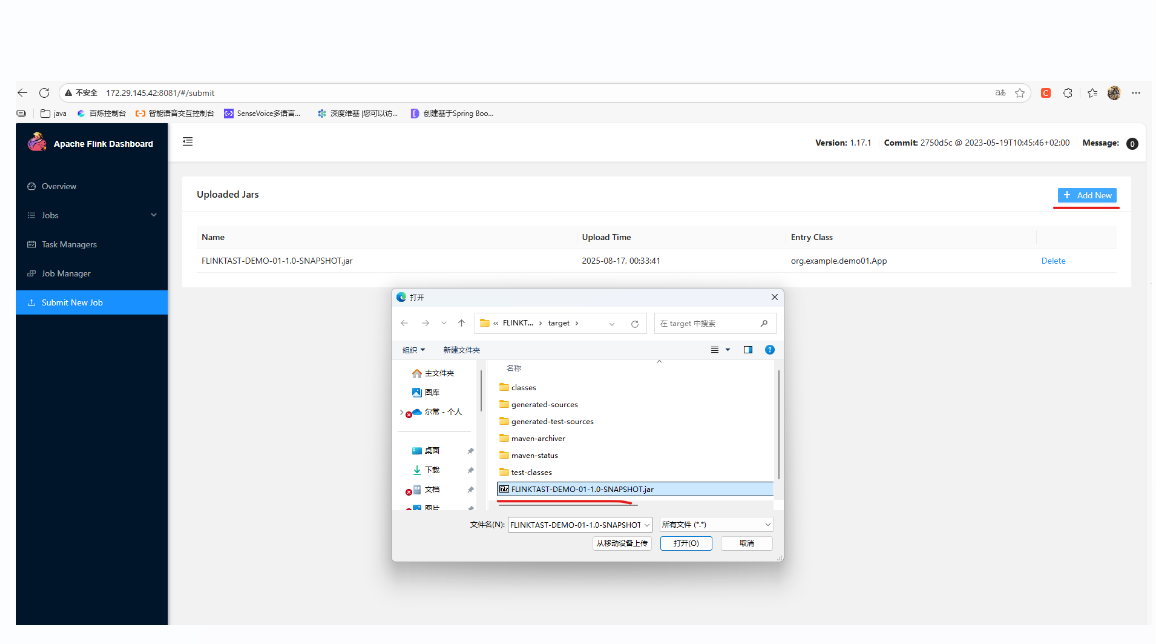Go forward in file dialog

[x=425, y=323]
